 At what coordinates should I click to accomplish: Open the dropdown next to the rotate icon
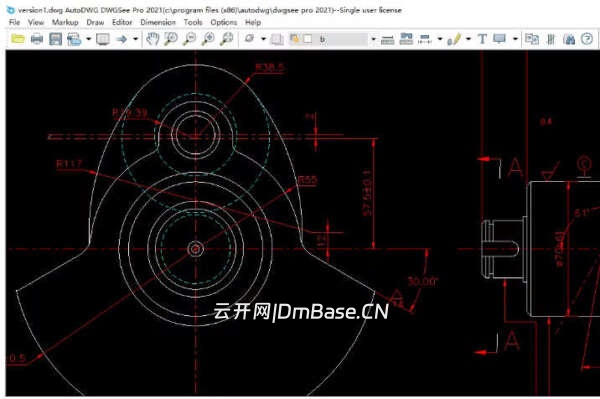[x=263, y=39]
